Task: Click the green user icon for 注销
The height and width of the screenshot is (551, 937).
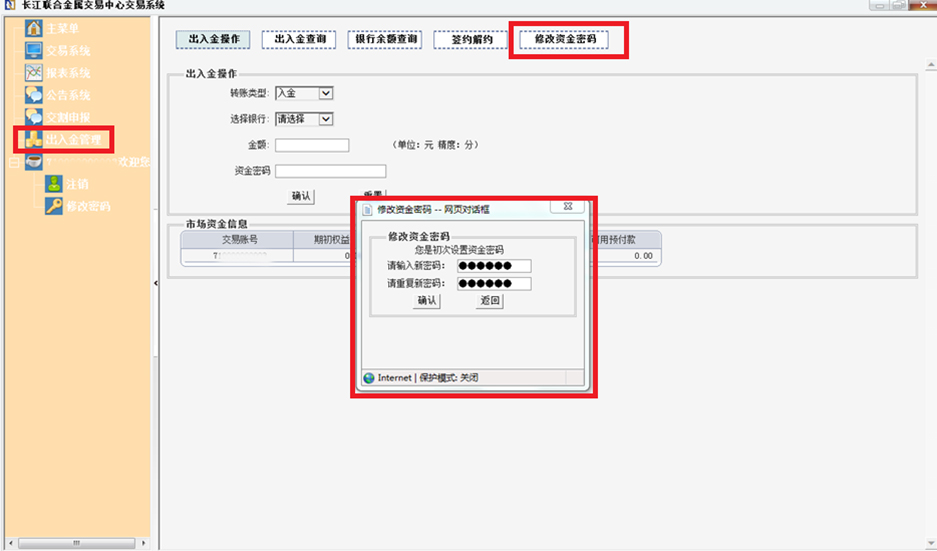Action: click(x=54, y=184)
